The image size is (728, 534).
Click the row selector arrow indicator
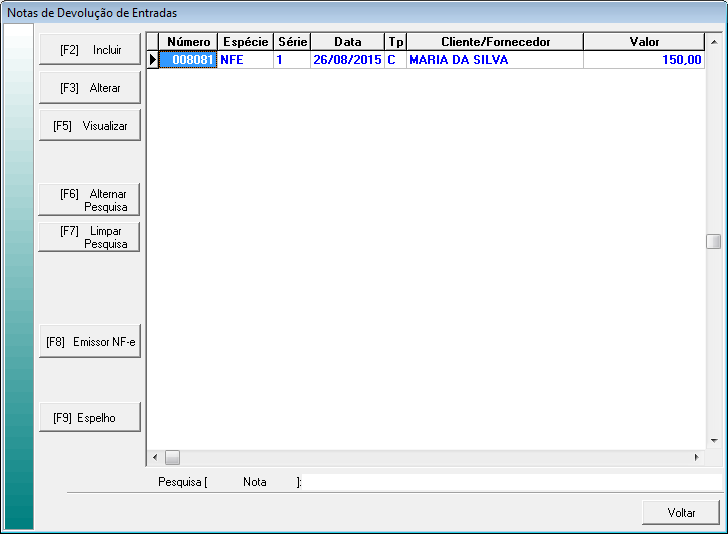point(153,60)
